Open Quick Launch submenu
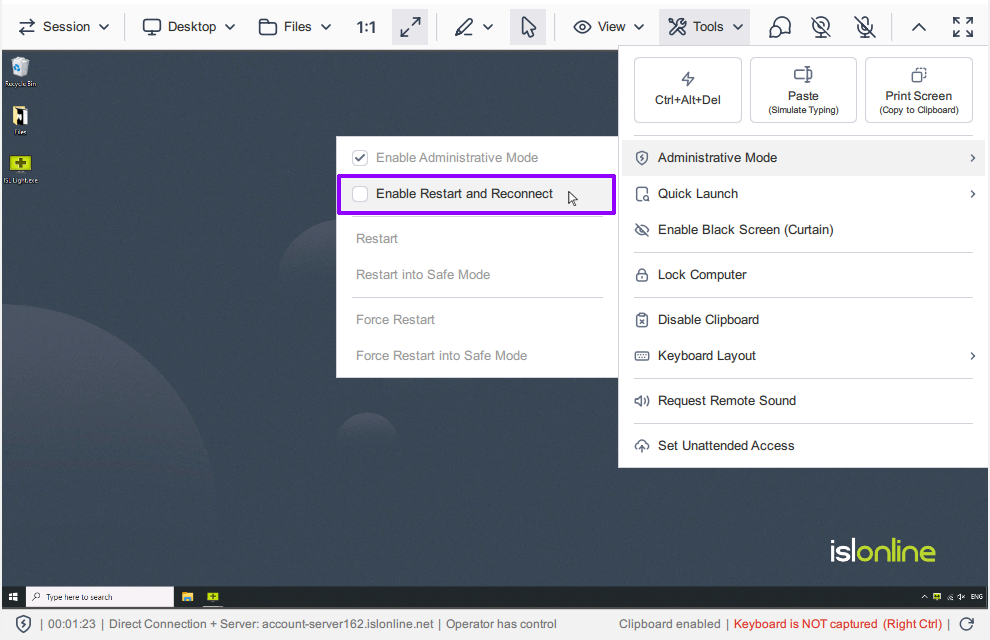 pos(804,194)
